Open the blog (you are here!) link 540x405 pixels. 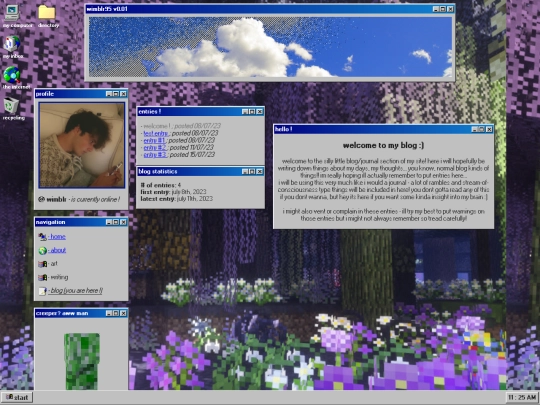(x=75, y=291)
